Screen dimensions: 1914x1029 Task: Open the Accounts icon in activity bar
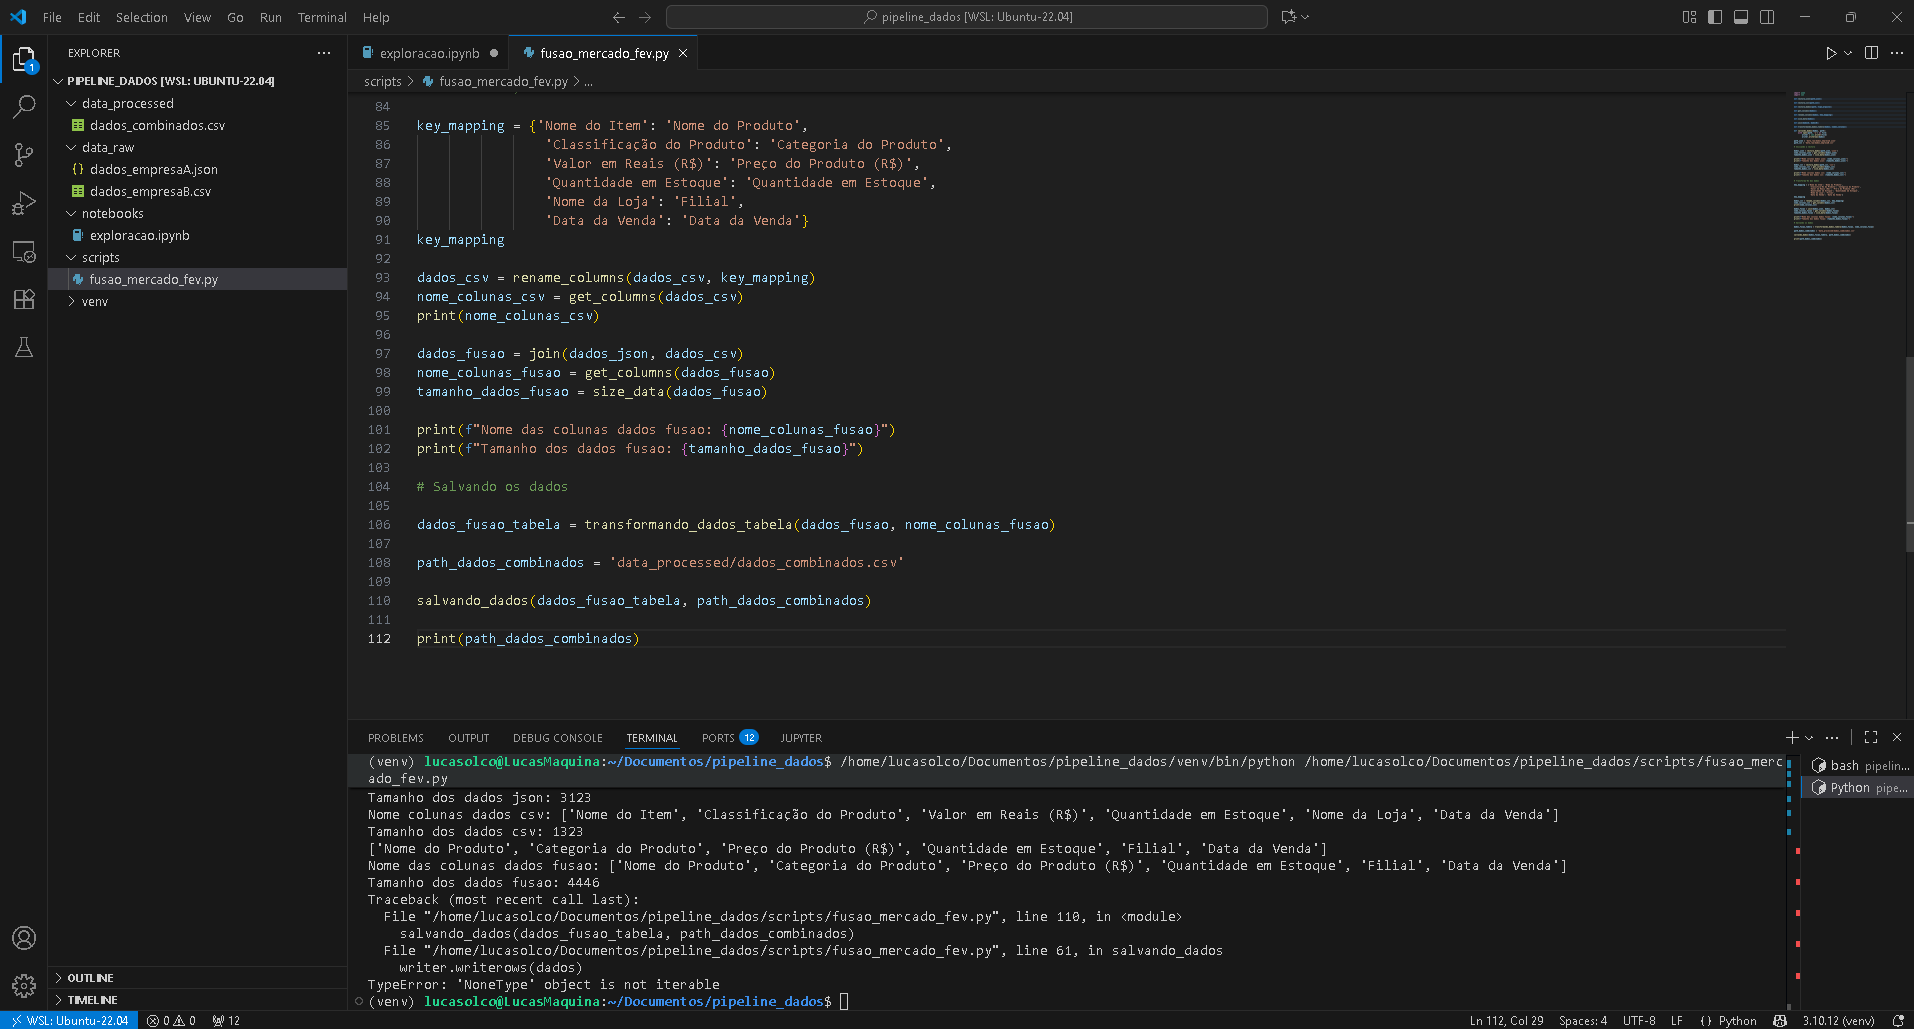point(24,938)
